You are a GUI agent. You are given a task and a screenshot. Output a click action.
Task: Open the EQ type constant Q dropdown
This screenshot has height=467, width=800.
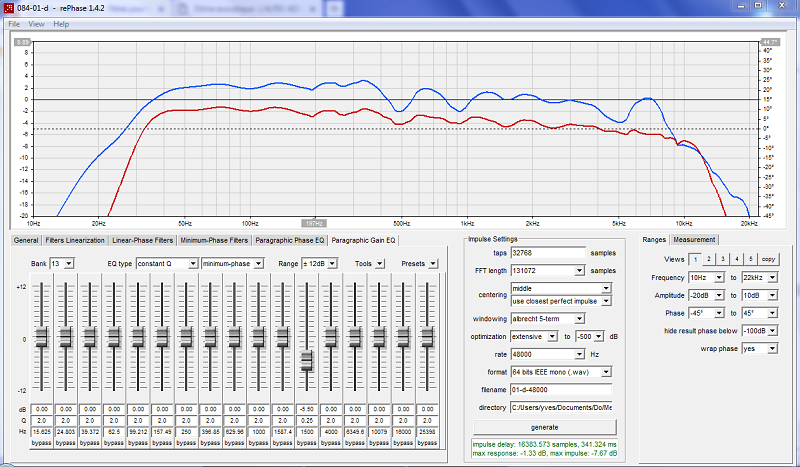coord(193,264)
